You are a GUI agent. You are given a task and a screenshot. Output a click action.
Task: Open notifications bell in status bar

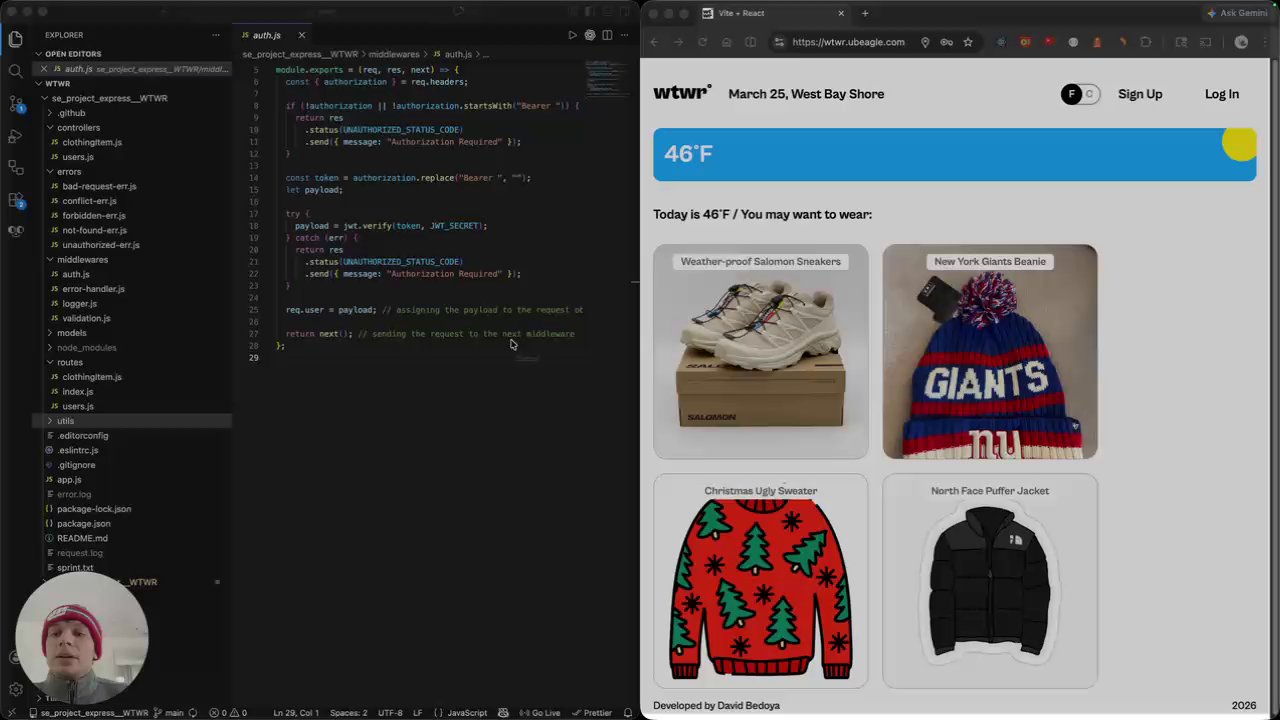628,713
